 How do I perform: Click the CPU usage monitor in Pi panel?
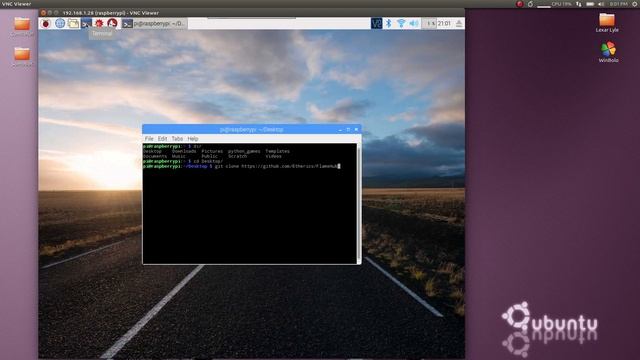(429, 24)
